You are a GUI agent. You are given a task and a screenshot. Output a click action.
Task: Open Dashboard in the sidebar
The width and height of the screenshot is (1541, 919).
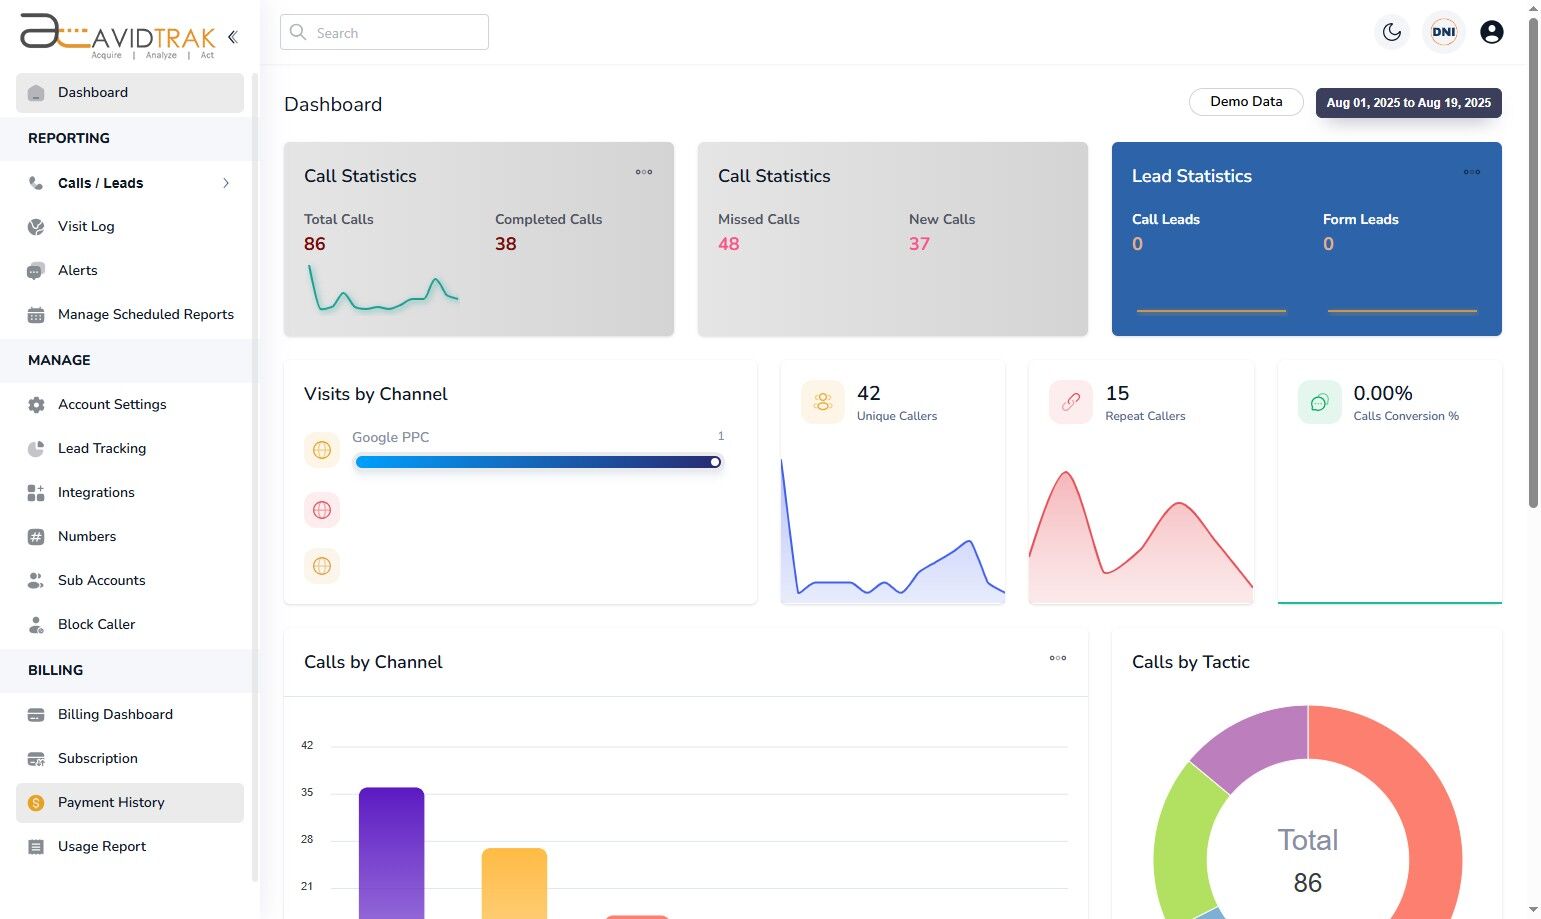point(130,92)
